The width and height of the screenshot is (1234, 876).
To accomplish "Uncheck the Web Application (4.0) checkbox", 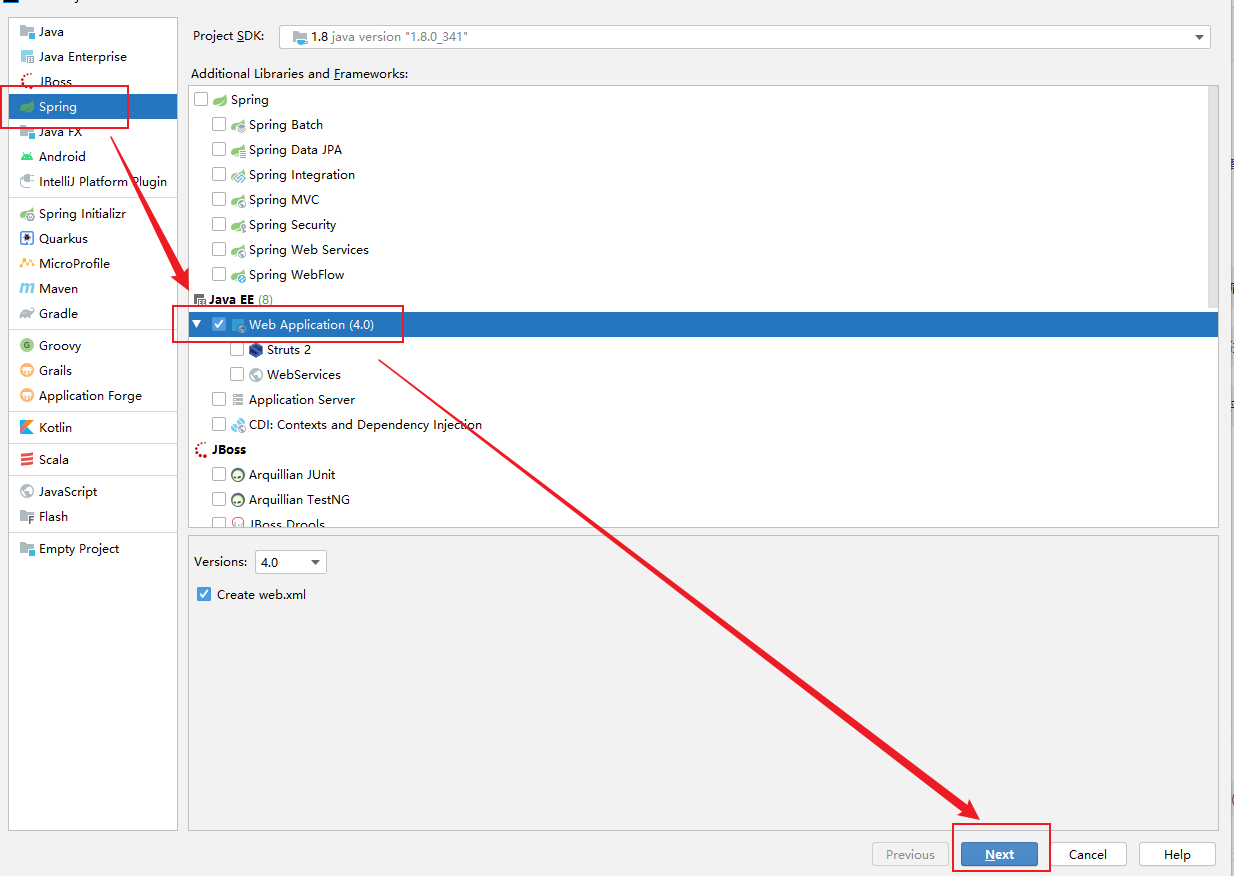I will click(219, 325).
